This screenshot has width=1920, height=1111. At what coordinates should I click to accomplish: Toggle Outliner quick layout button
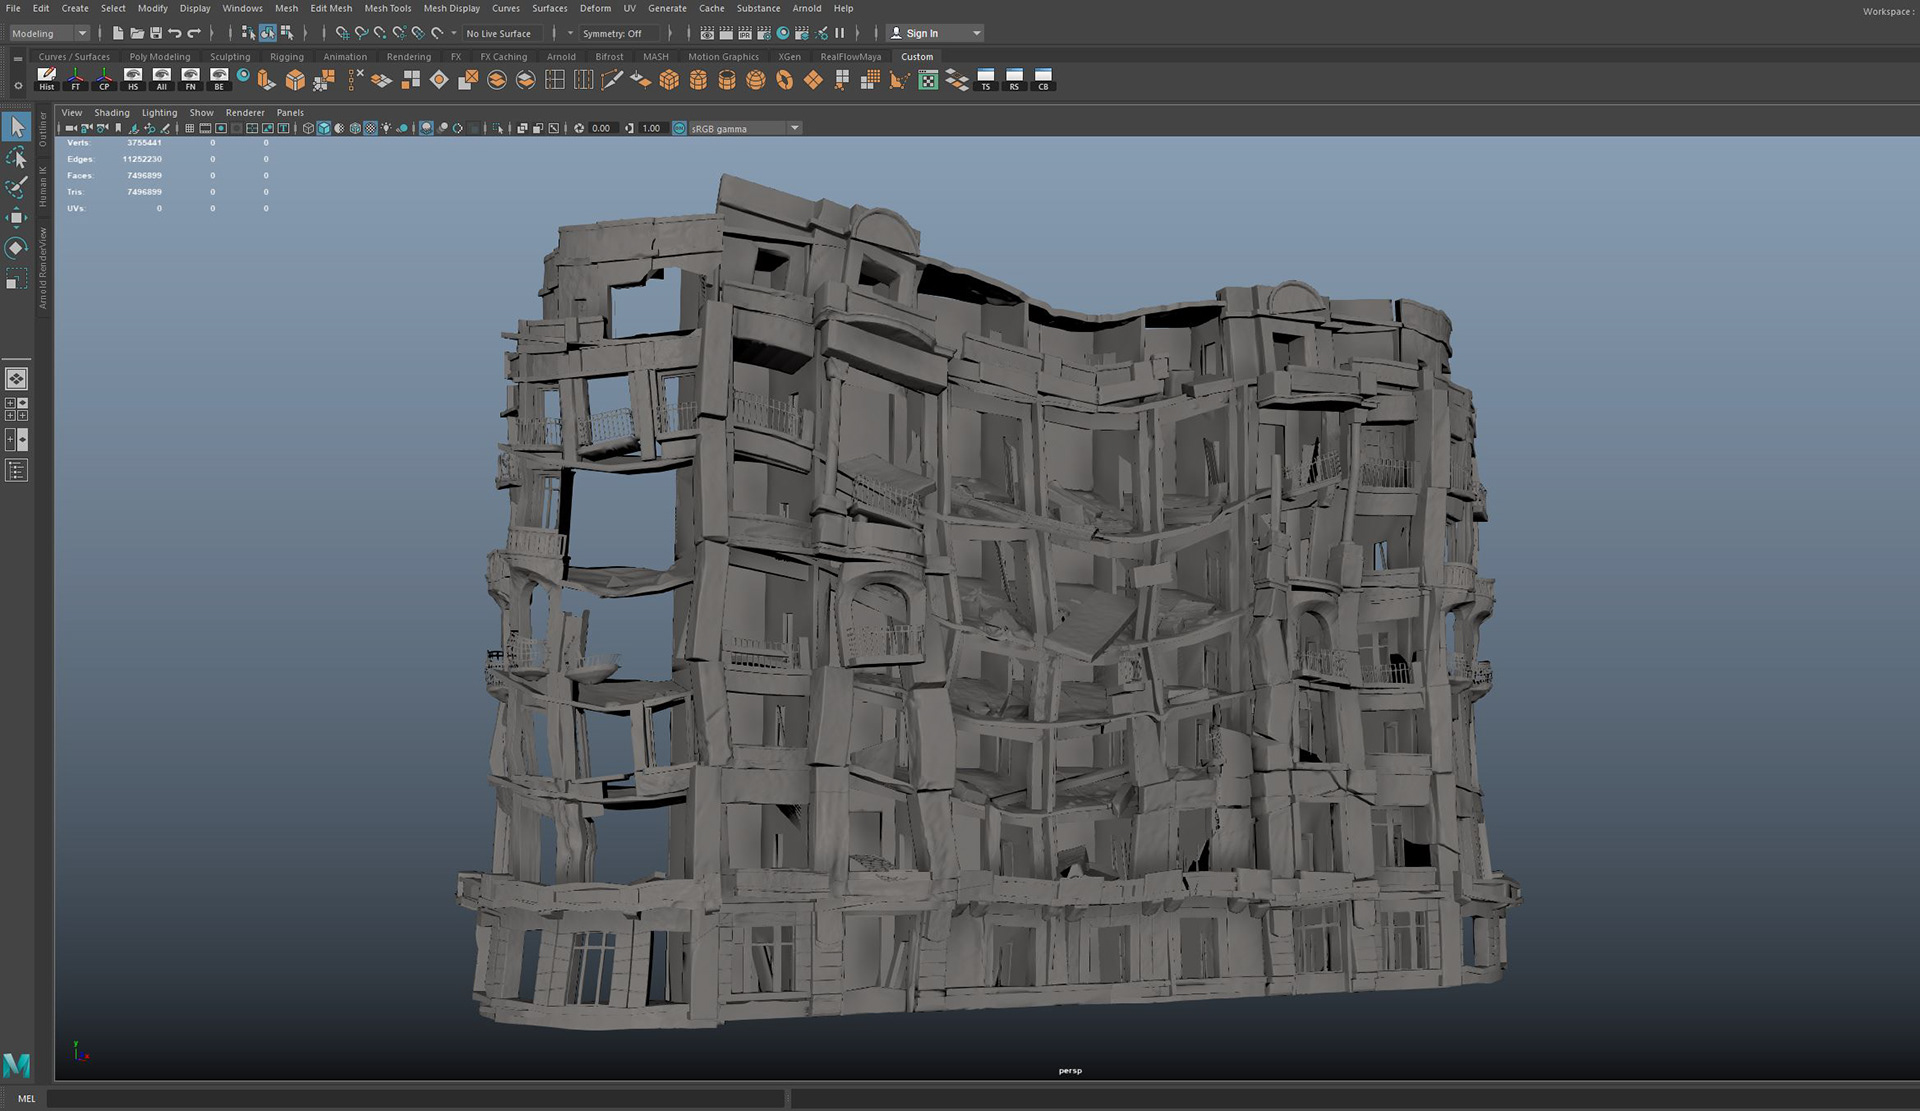(x=16, y=470)
